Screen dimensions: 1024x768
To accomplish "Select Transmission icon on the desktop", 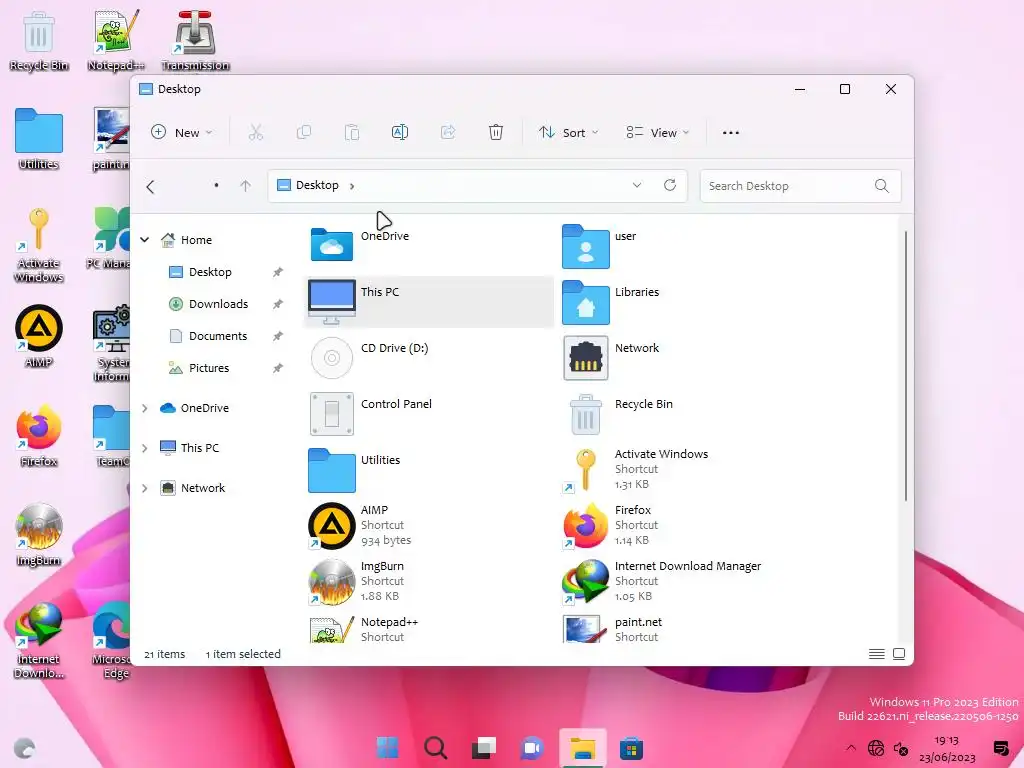I will click(x=195, y=41).
